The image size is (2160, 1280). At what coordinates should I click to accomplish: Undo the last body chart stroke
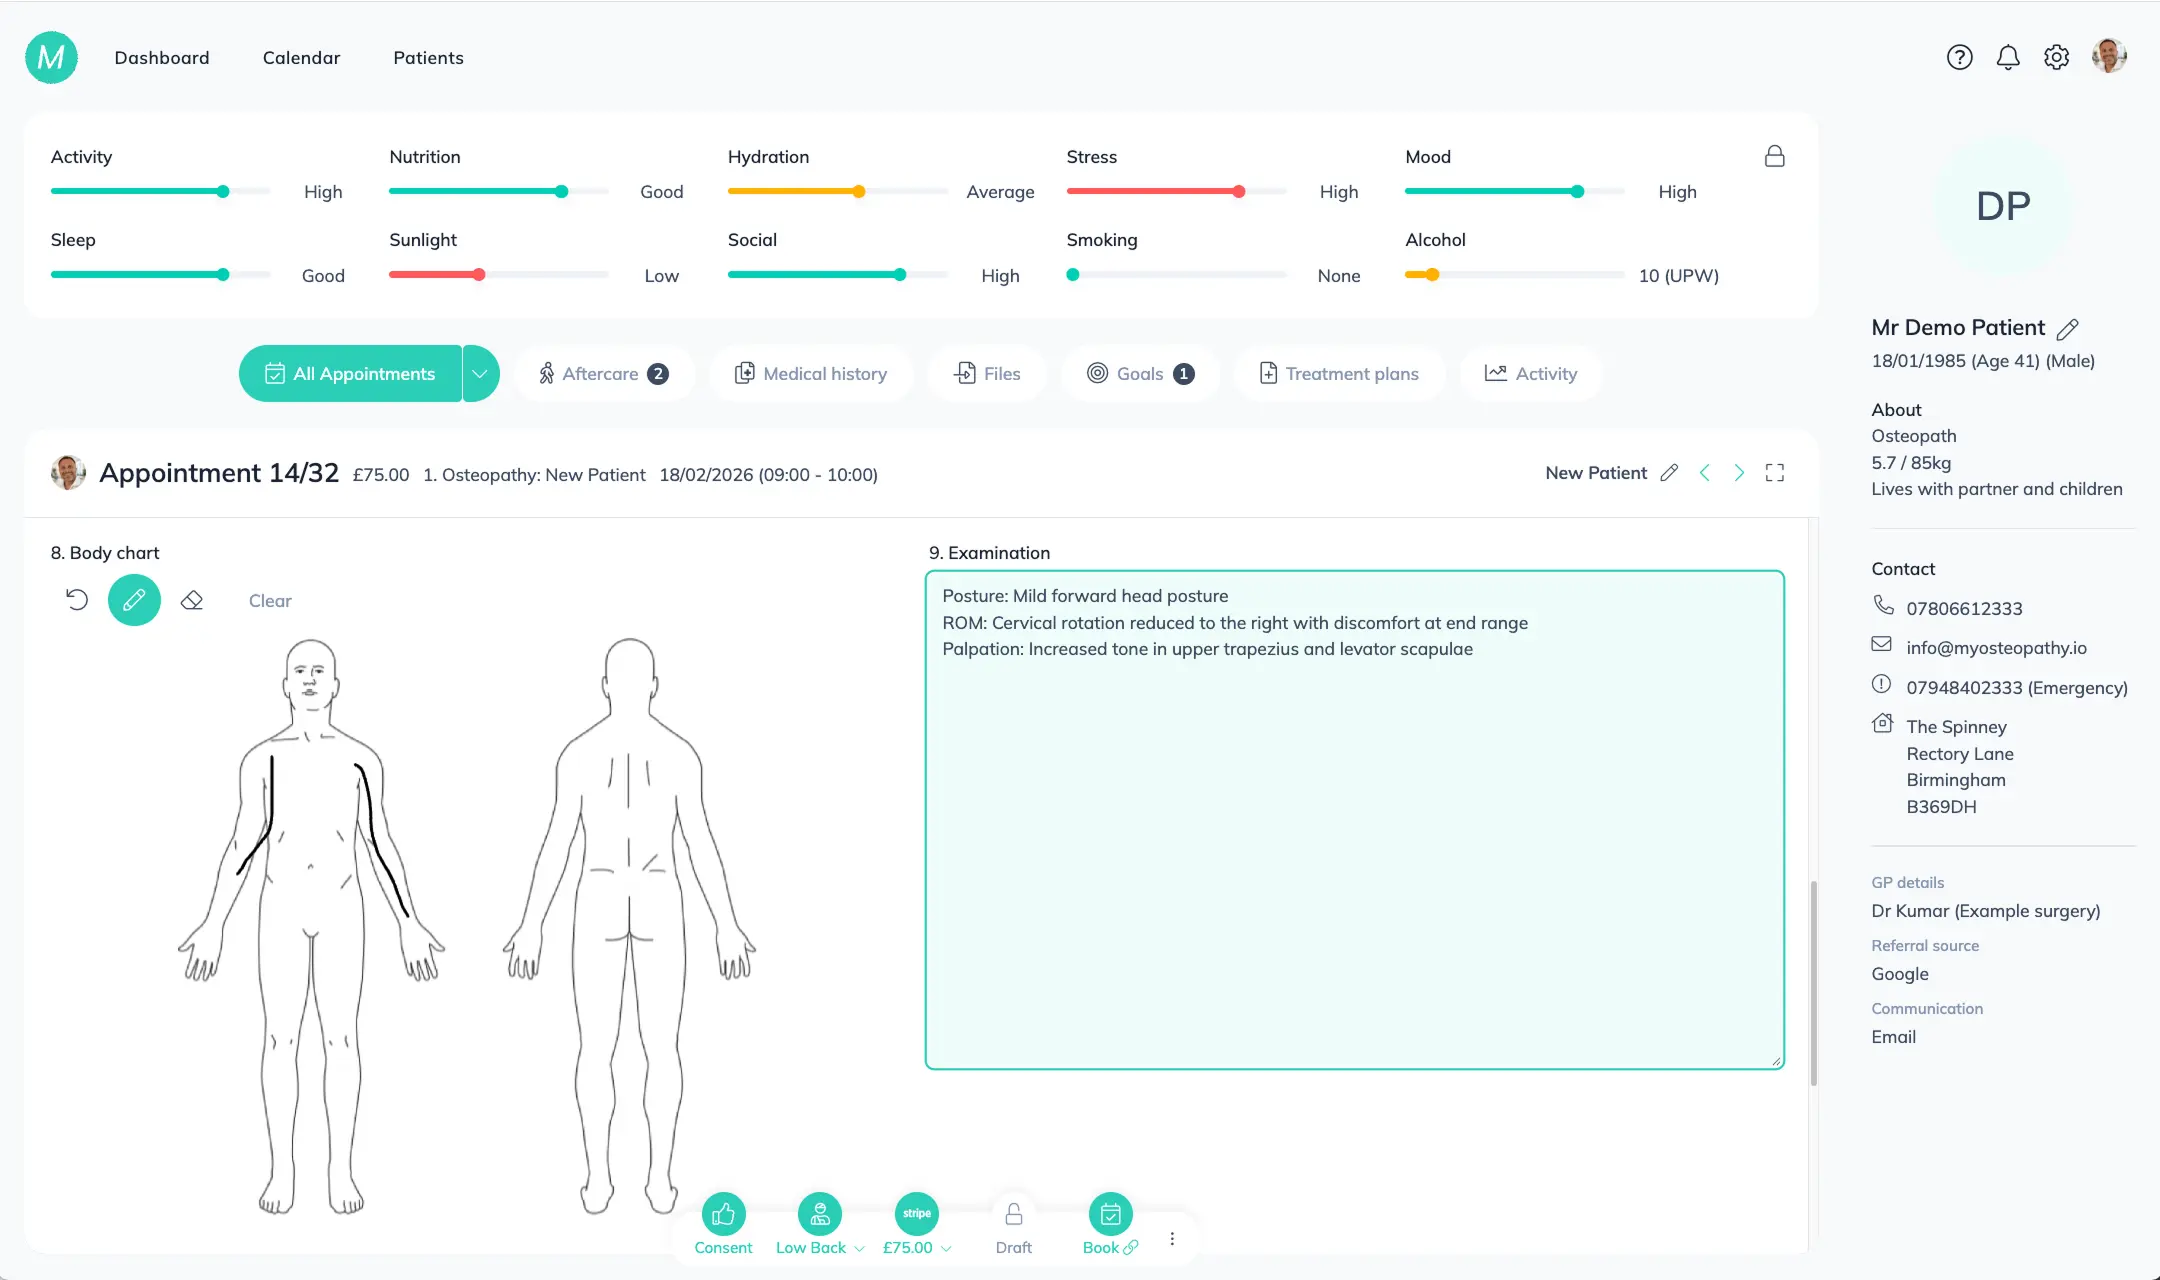[77, 600]
